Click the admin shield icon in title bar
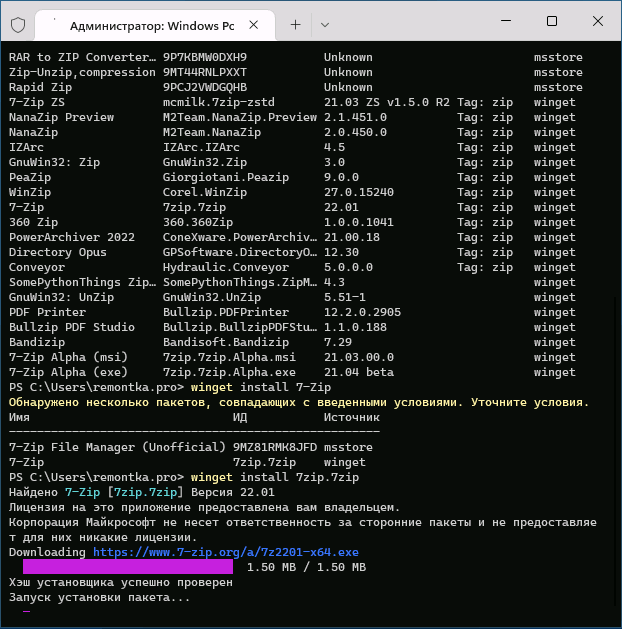This screenshot has height=629, width=622. click(18, 25)
